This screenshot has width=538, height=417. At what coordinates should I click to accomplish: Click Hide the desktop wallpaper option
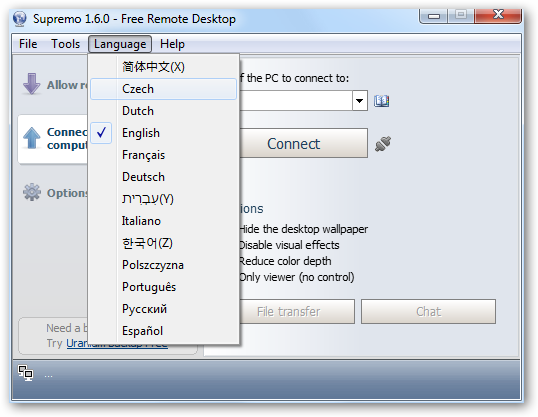click(303, 229)
